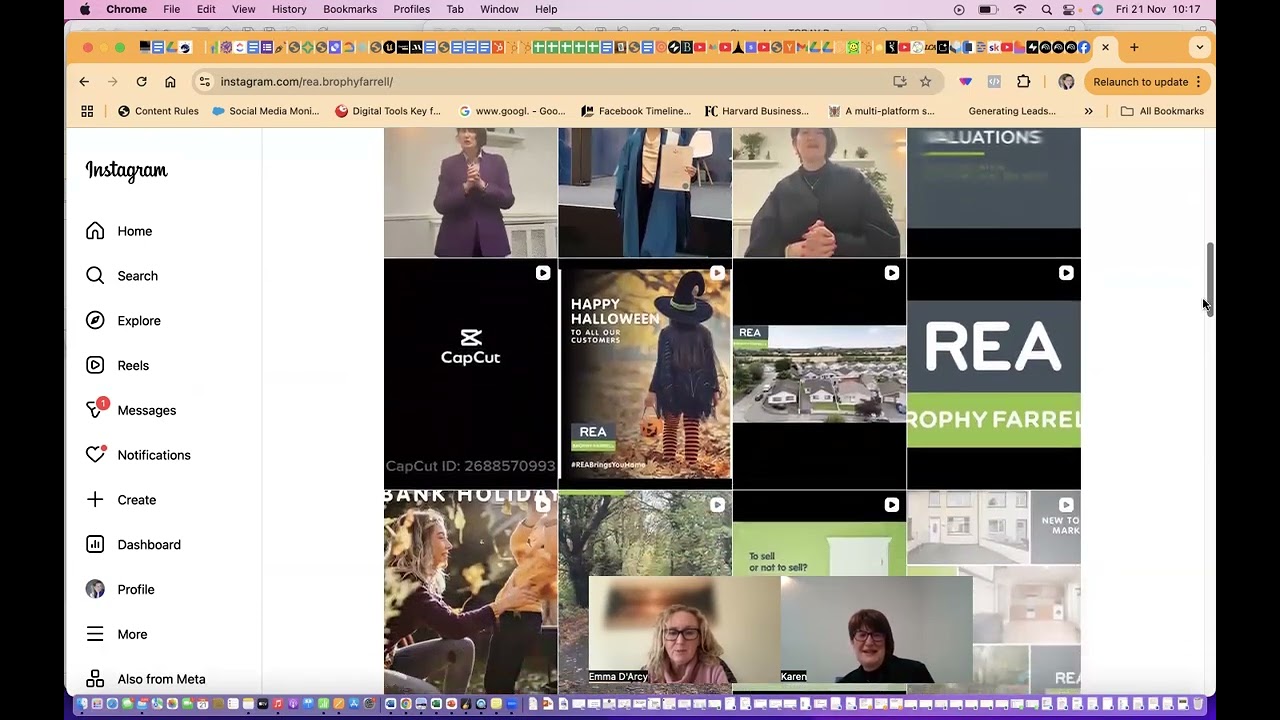Open the Valuations post
This screenshot has height=720, width=1280.
click(x=994, y=192)
